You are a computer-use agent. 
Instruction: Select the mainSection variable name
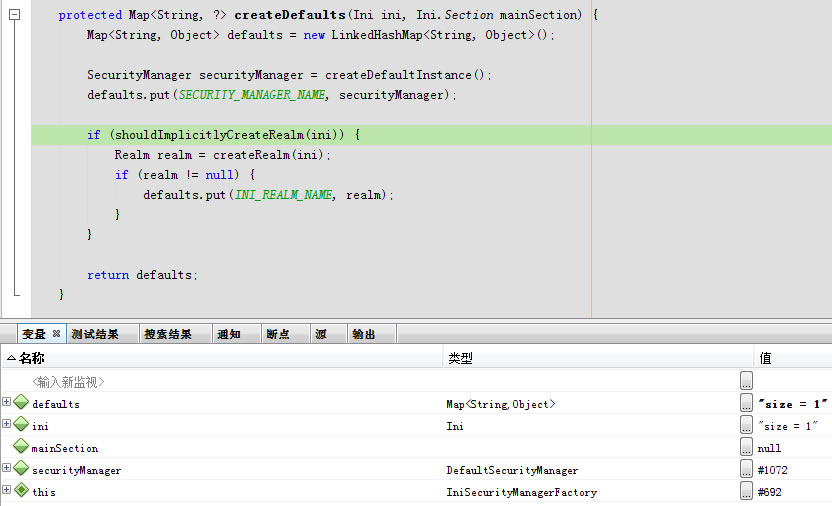pyautogui.click(x=65, y=448)
